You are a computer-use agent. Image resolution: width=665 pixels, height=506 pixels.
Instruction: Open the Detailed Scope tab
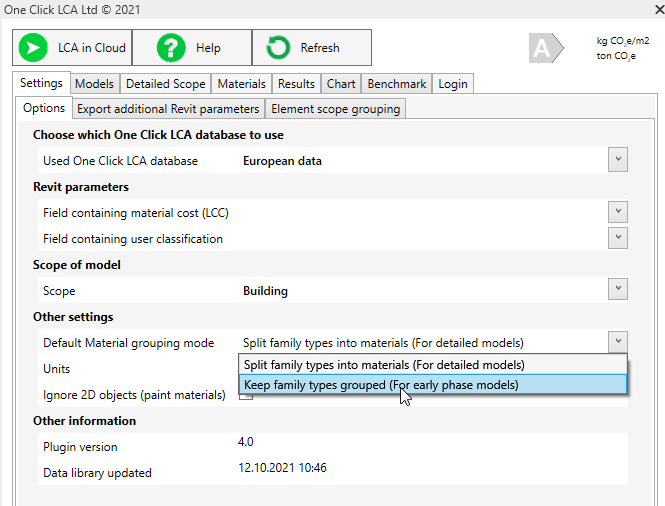click(x=166, y=84)
